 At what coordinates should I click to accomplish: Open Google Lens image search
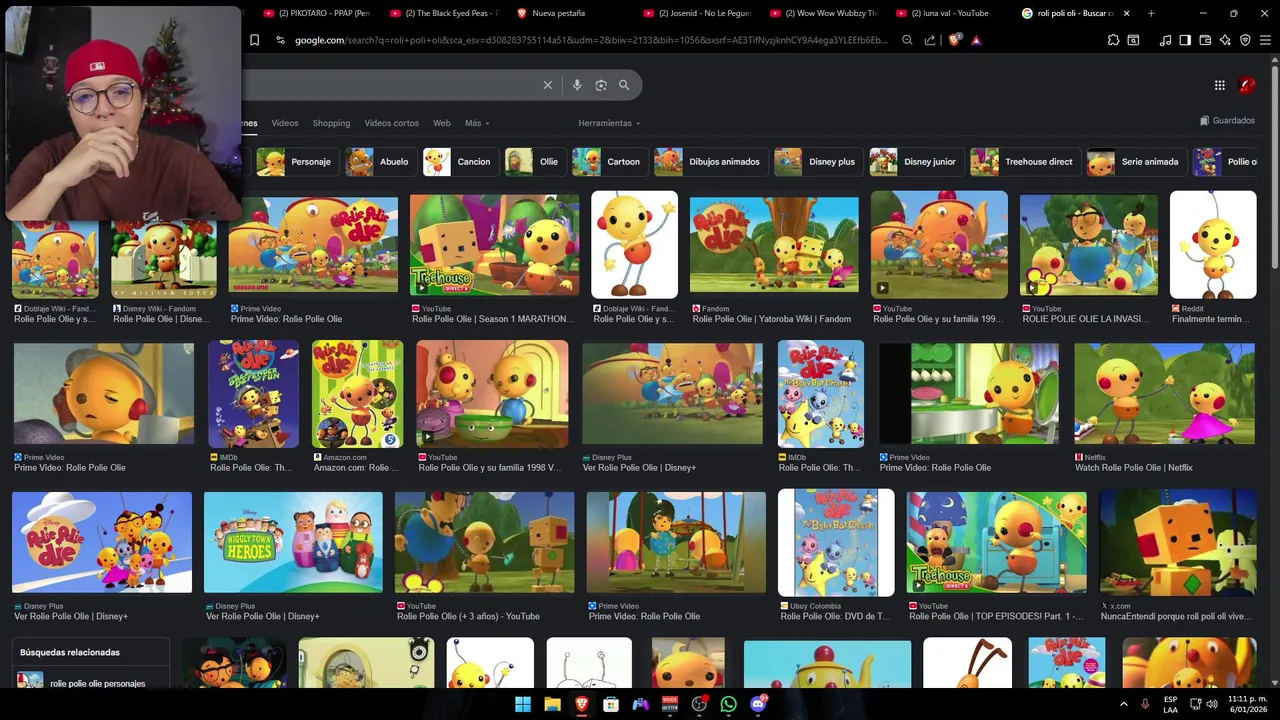601,85
